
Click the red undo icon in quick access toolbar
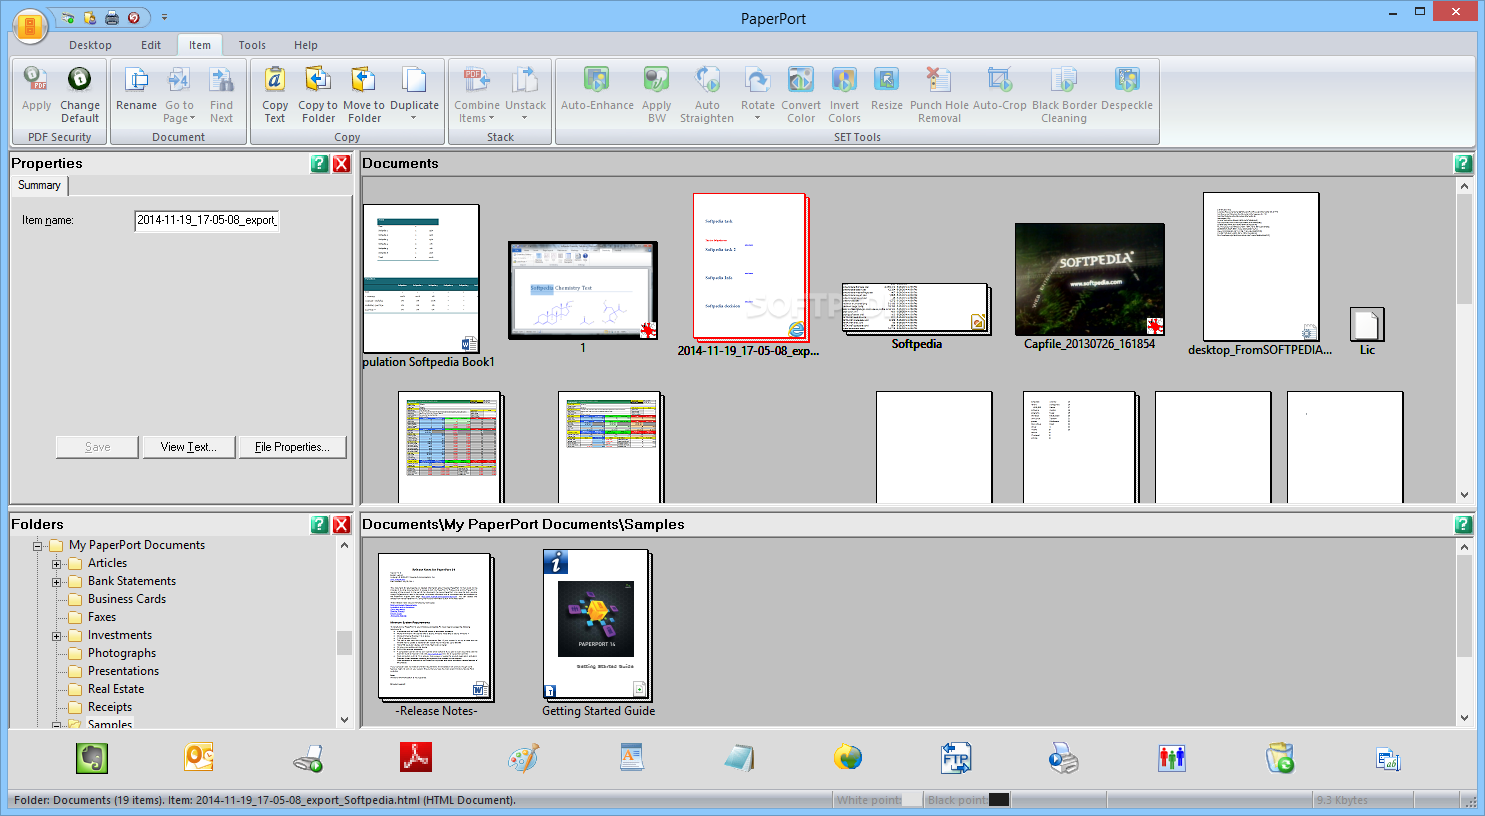pyautogui.click(x=133, y=18)
